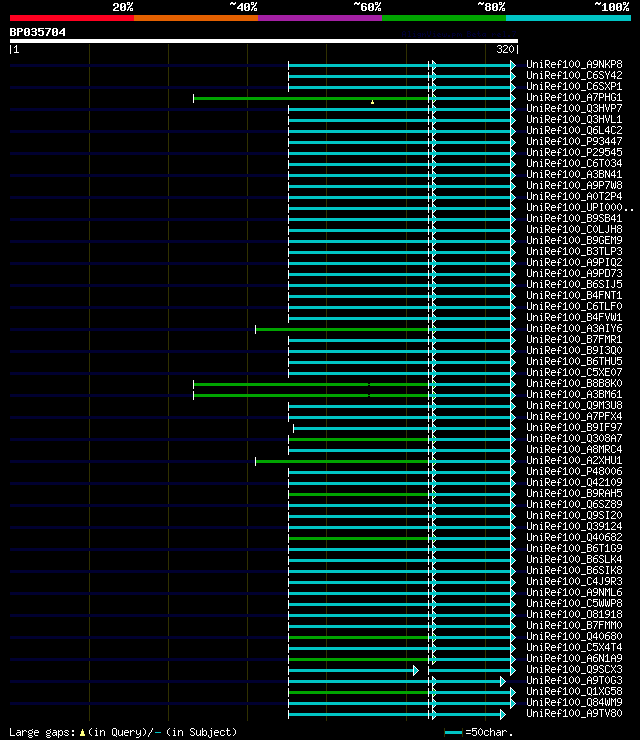This screenshot has height=740, width=640.
Task: Click the UniRef100_Q1XG58 label
Action: 574,691
